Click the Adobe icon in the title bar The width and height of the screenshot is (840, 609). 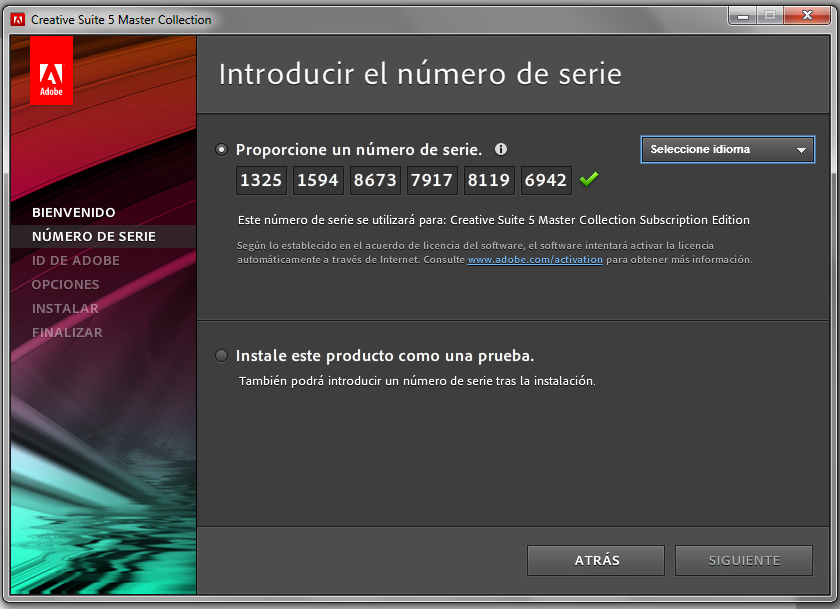[x=18, y=20]
